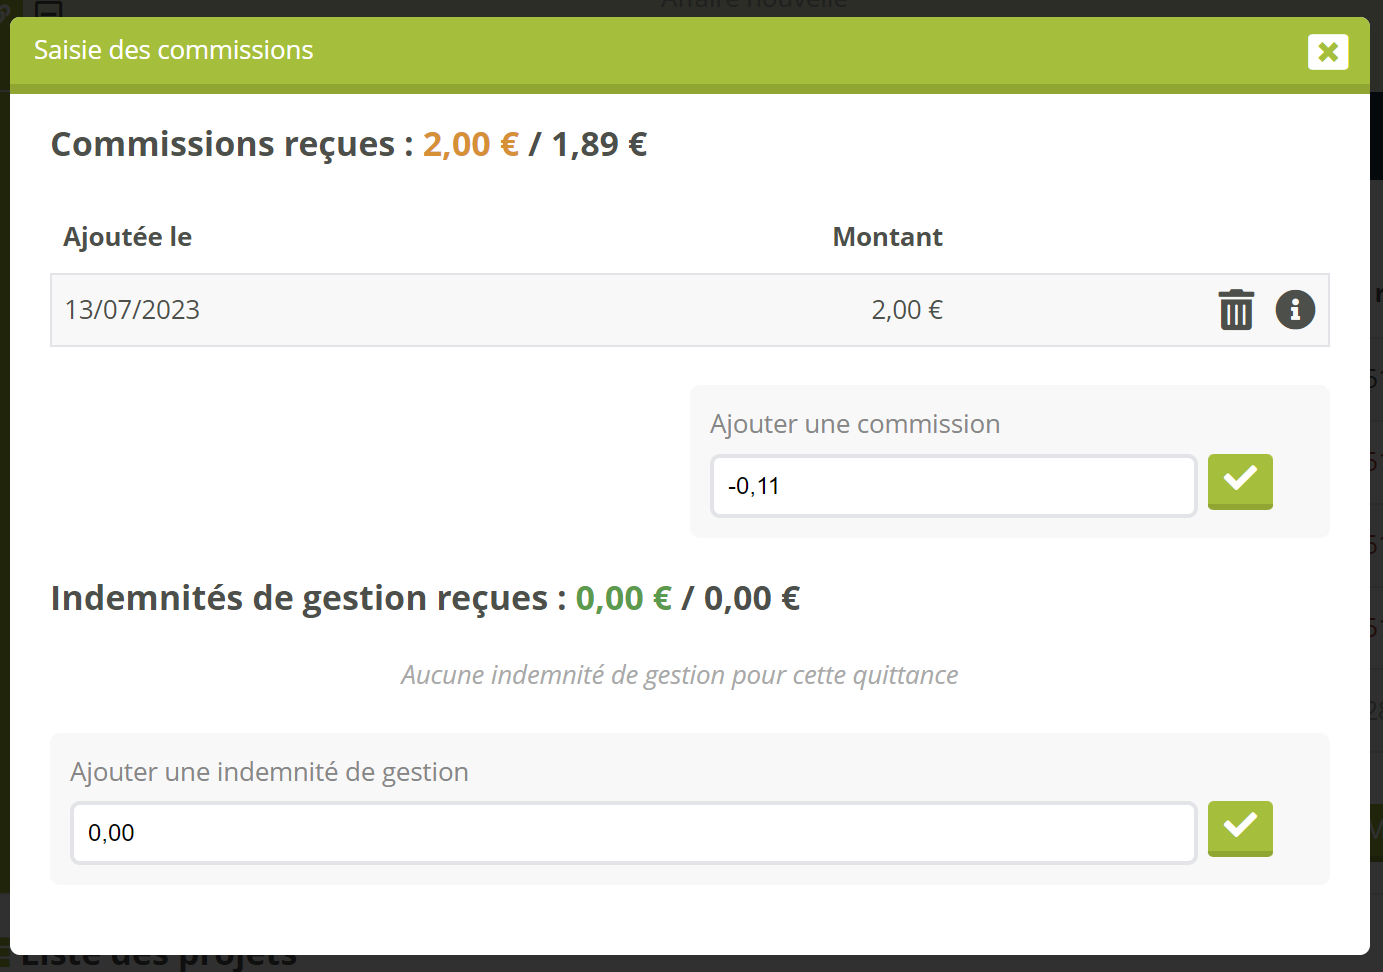
Task: Click the "Ajouter une indemnité de gestion" label
Action: pos(269,772)
